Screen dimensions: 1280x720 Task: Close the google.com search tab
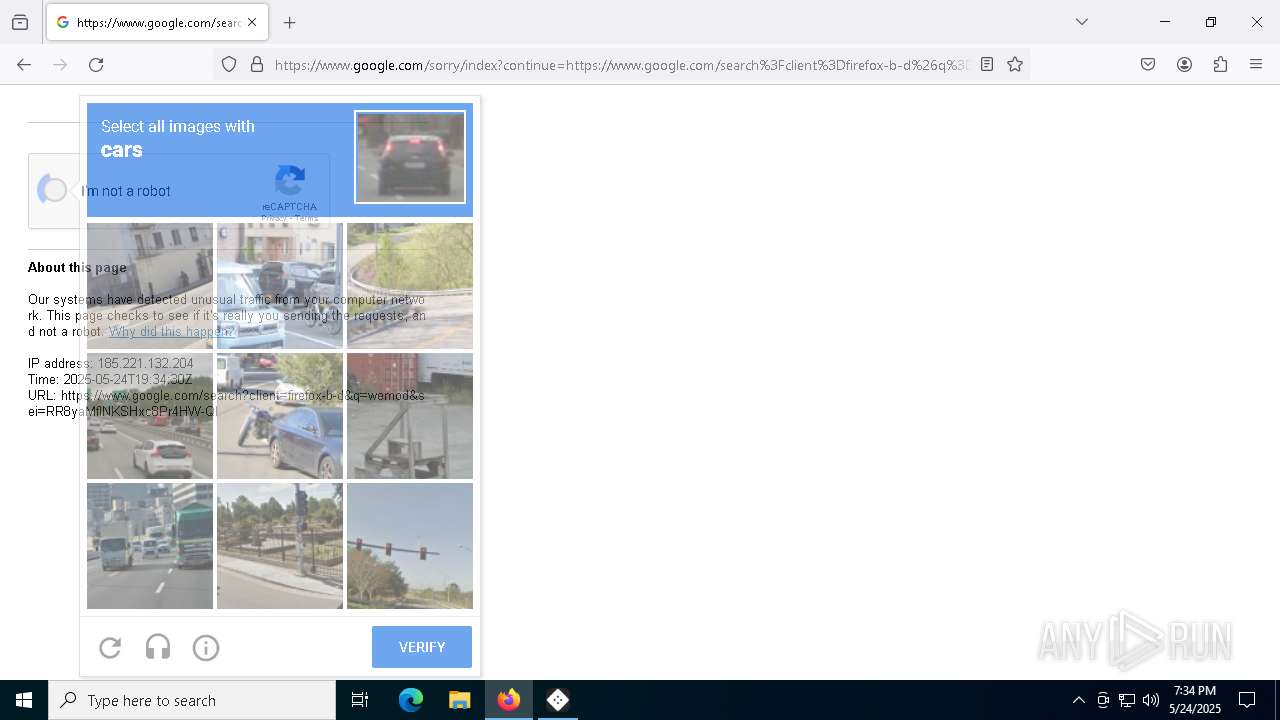(x=252, y=22)
